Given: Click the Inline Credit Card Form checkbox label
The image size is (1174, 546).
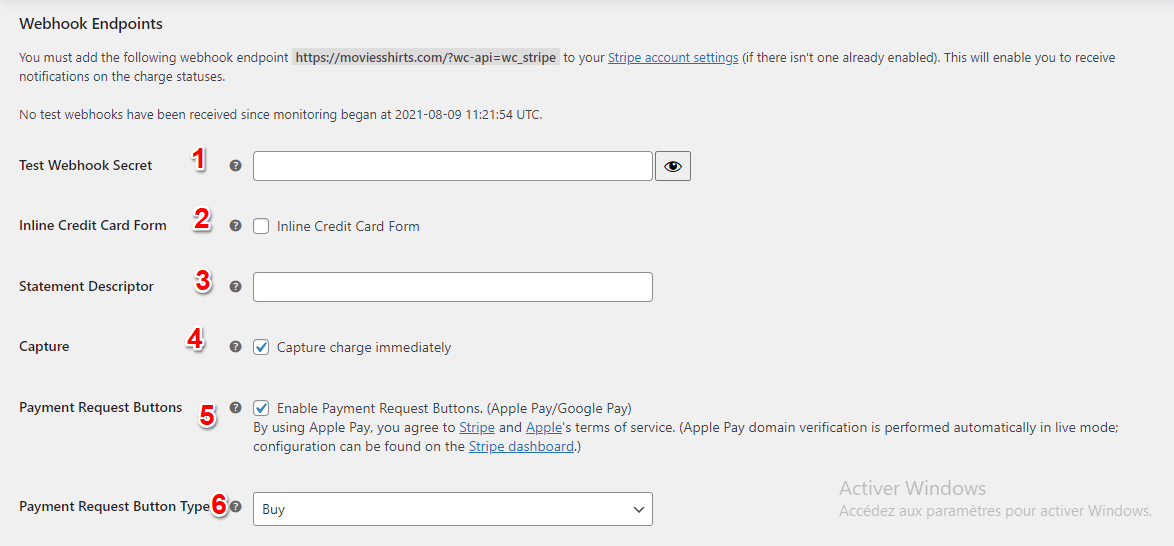Looking at the screenshot, I should [348, 227].
